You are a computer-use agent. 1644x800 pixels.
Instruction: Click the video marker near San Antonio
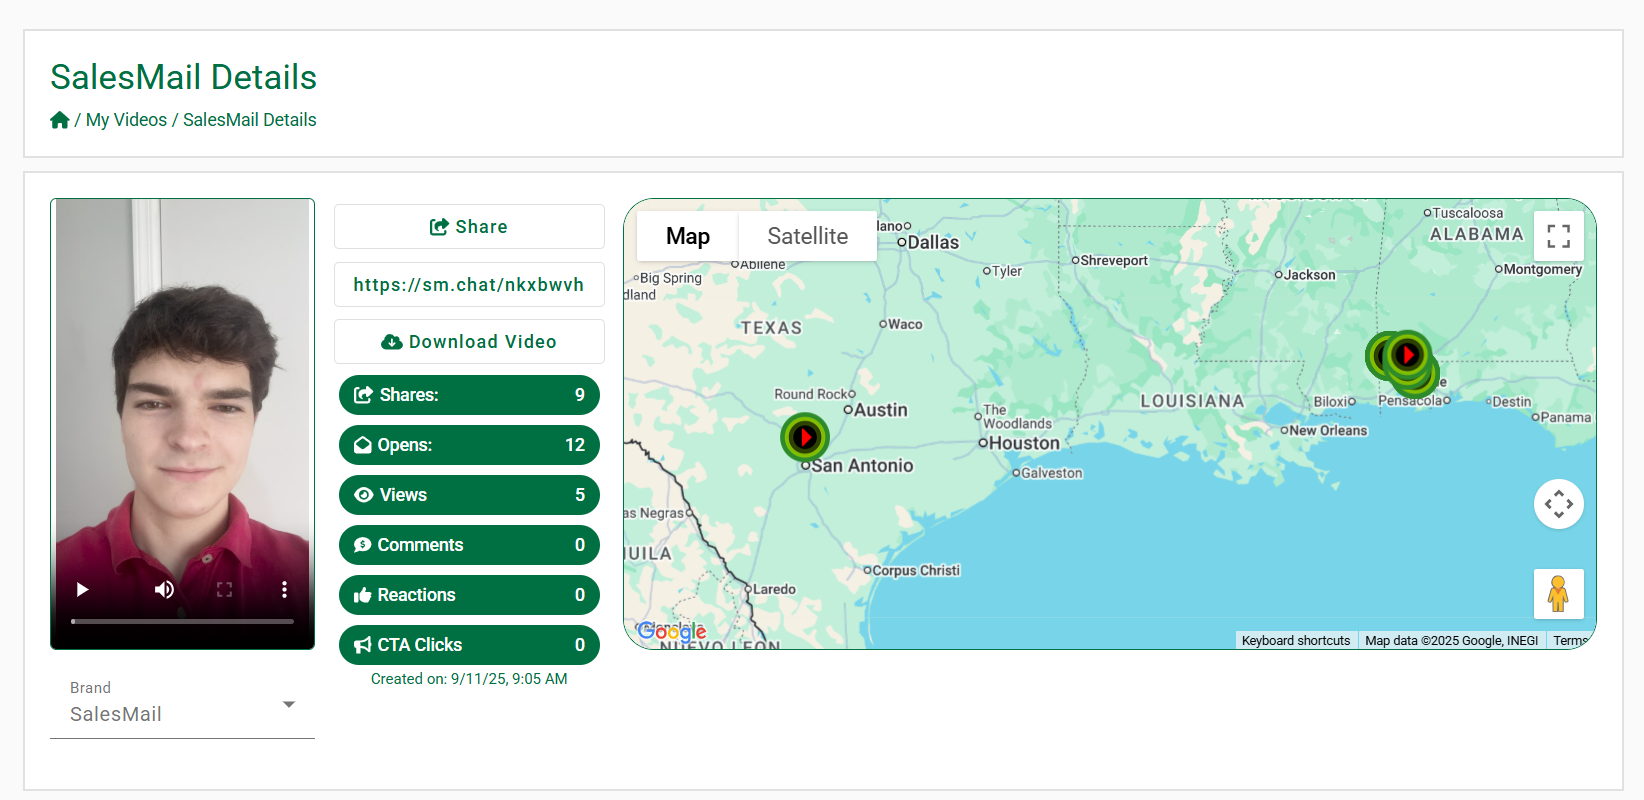805,437
